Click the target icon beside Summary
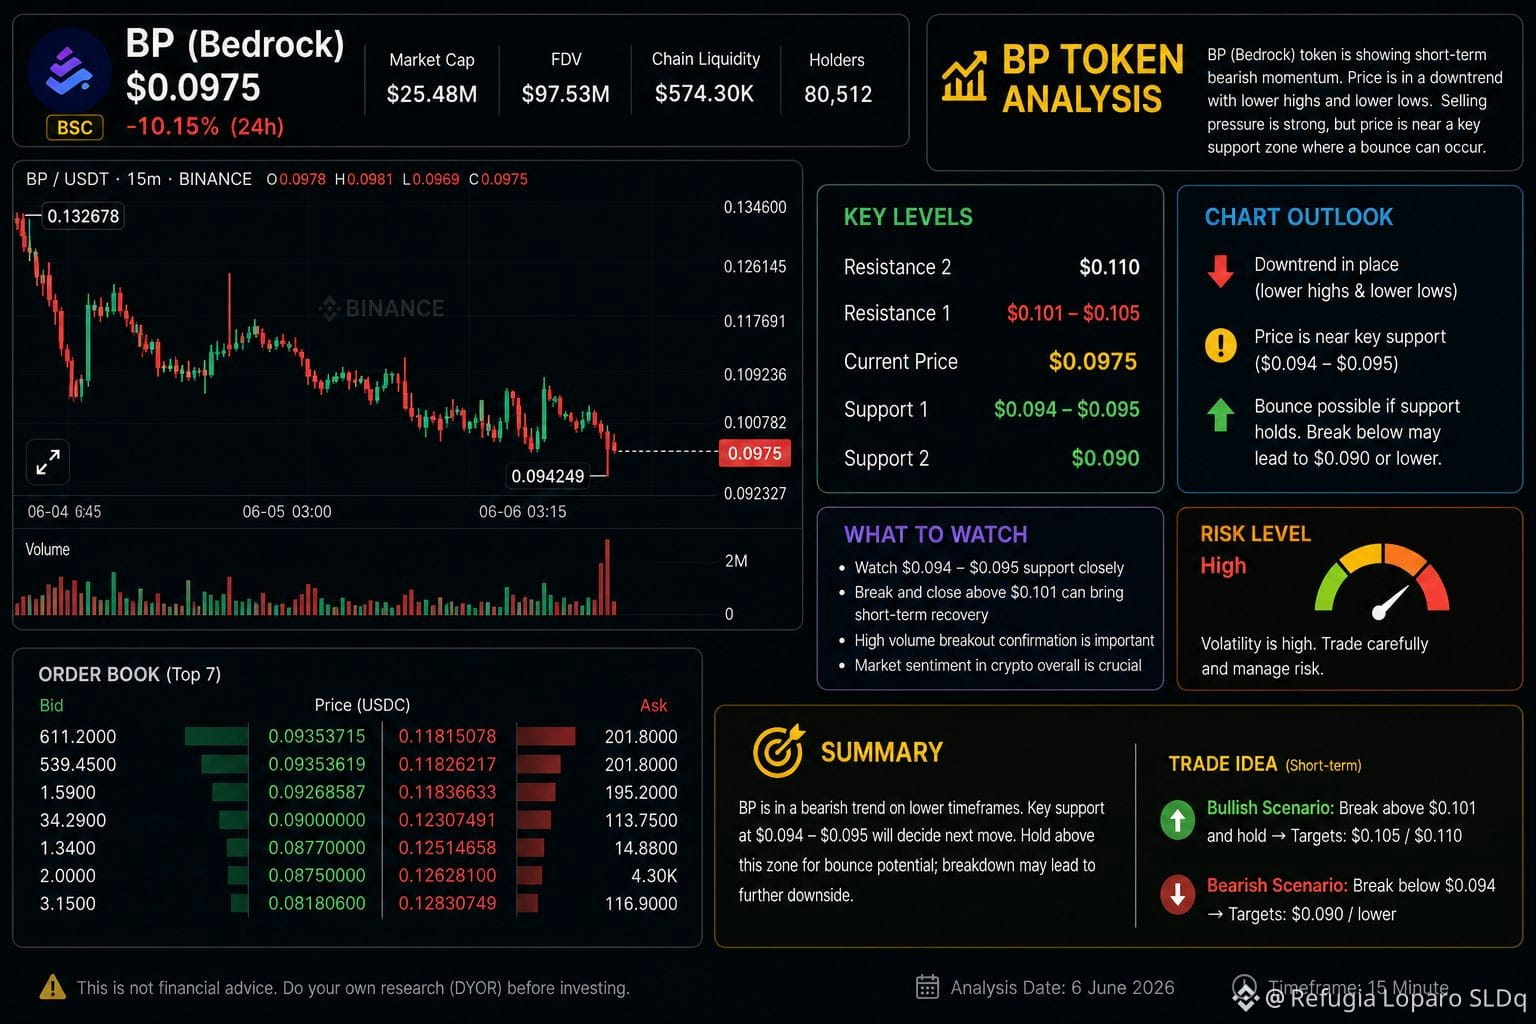1536x1024 pixels. point(778,751)
